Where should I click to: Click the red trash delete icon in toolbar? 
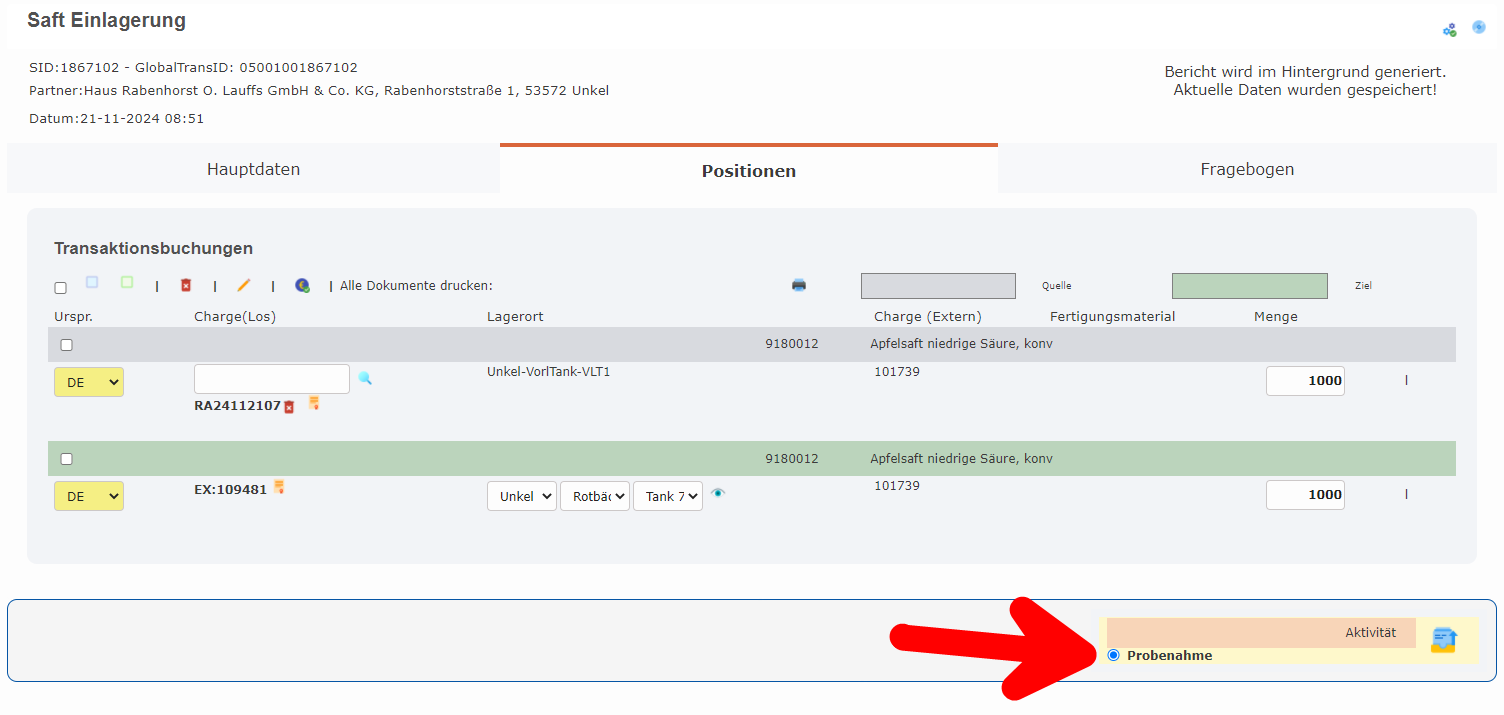[185, 285]
